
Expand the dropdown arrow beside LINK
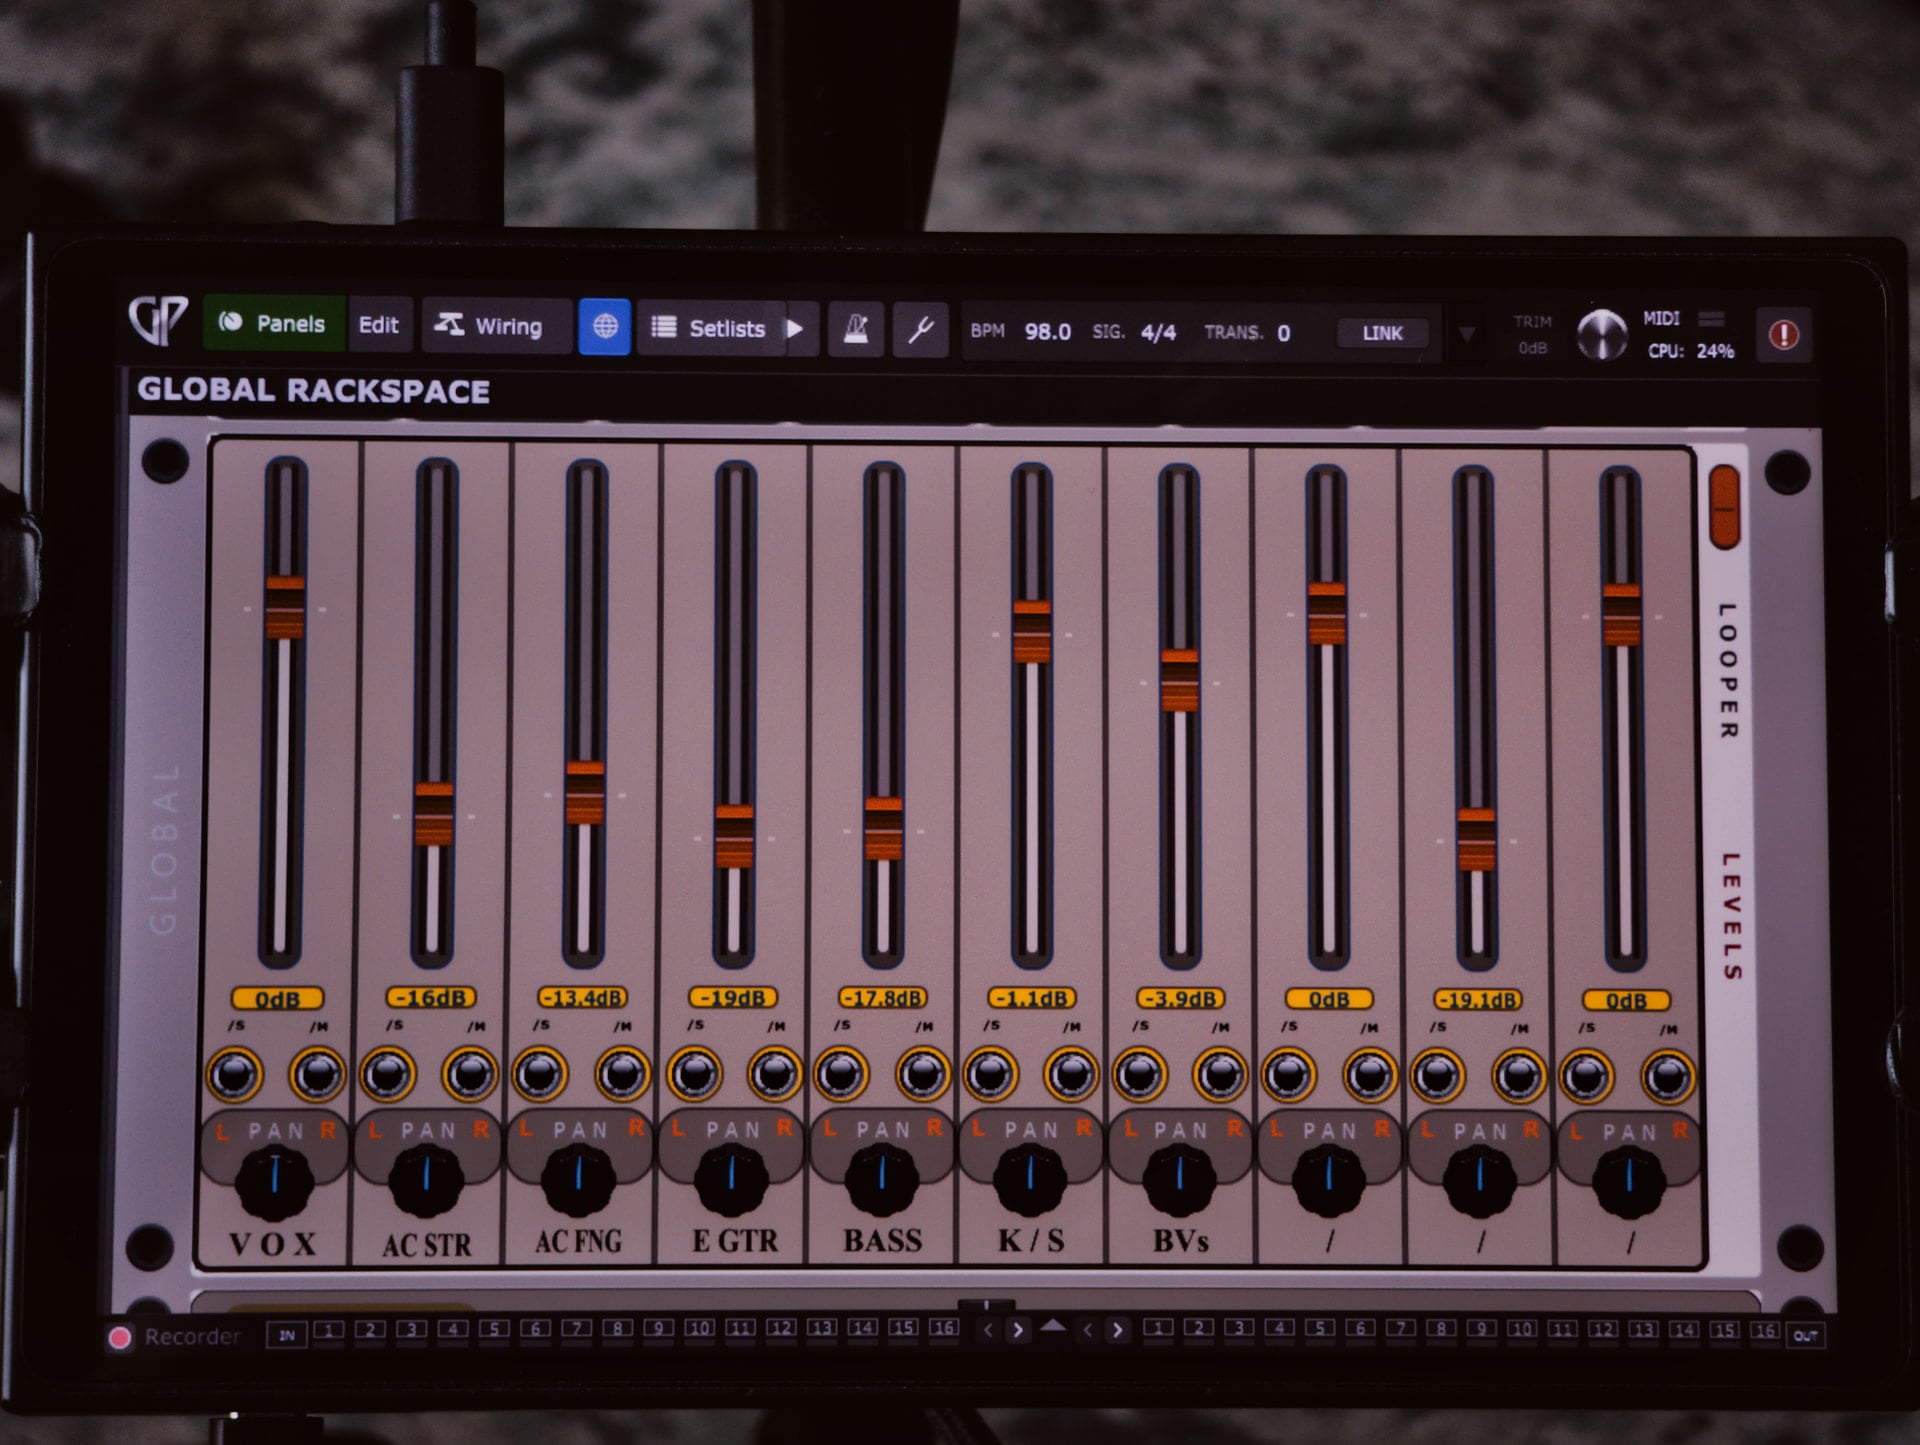point(1466,334)
